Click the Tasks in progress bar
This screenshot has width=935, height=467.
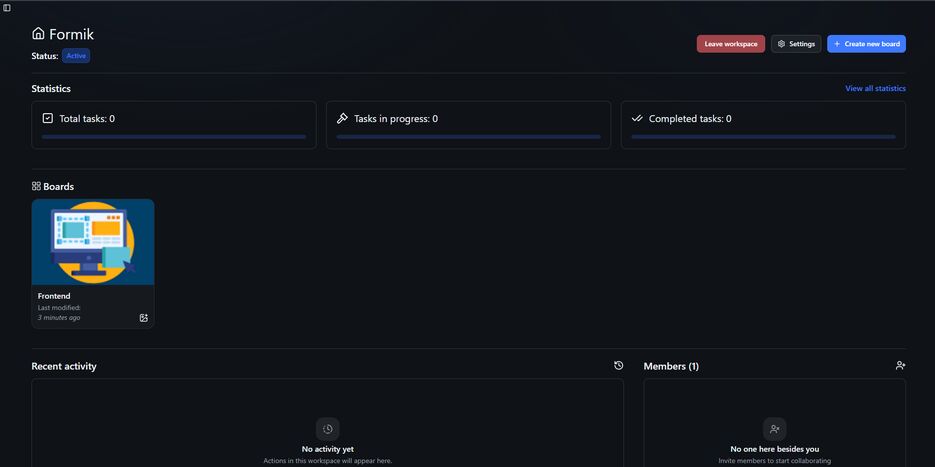[468, 137]
